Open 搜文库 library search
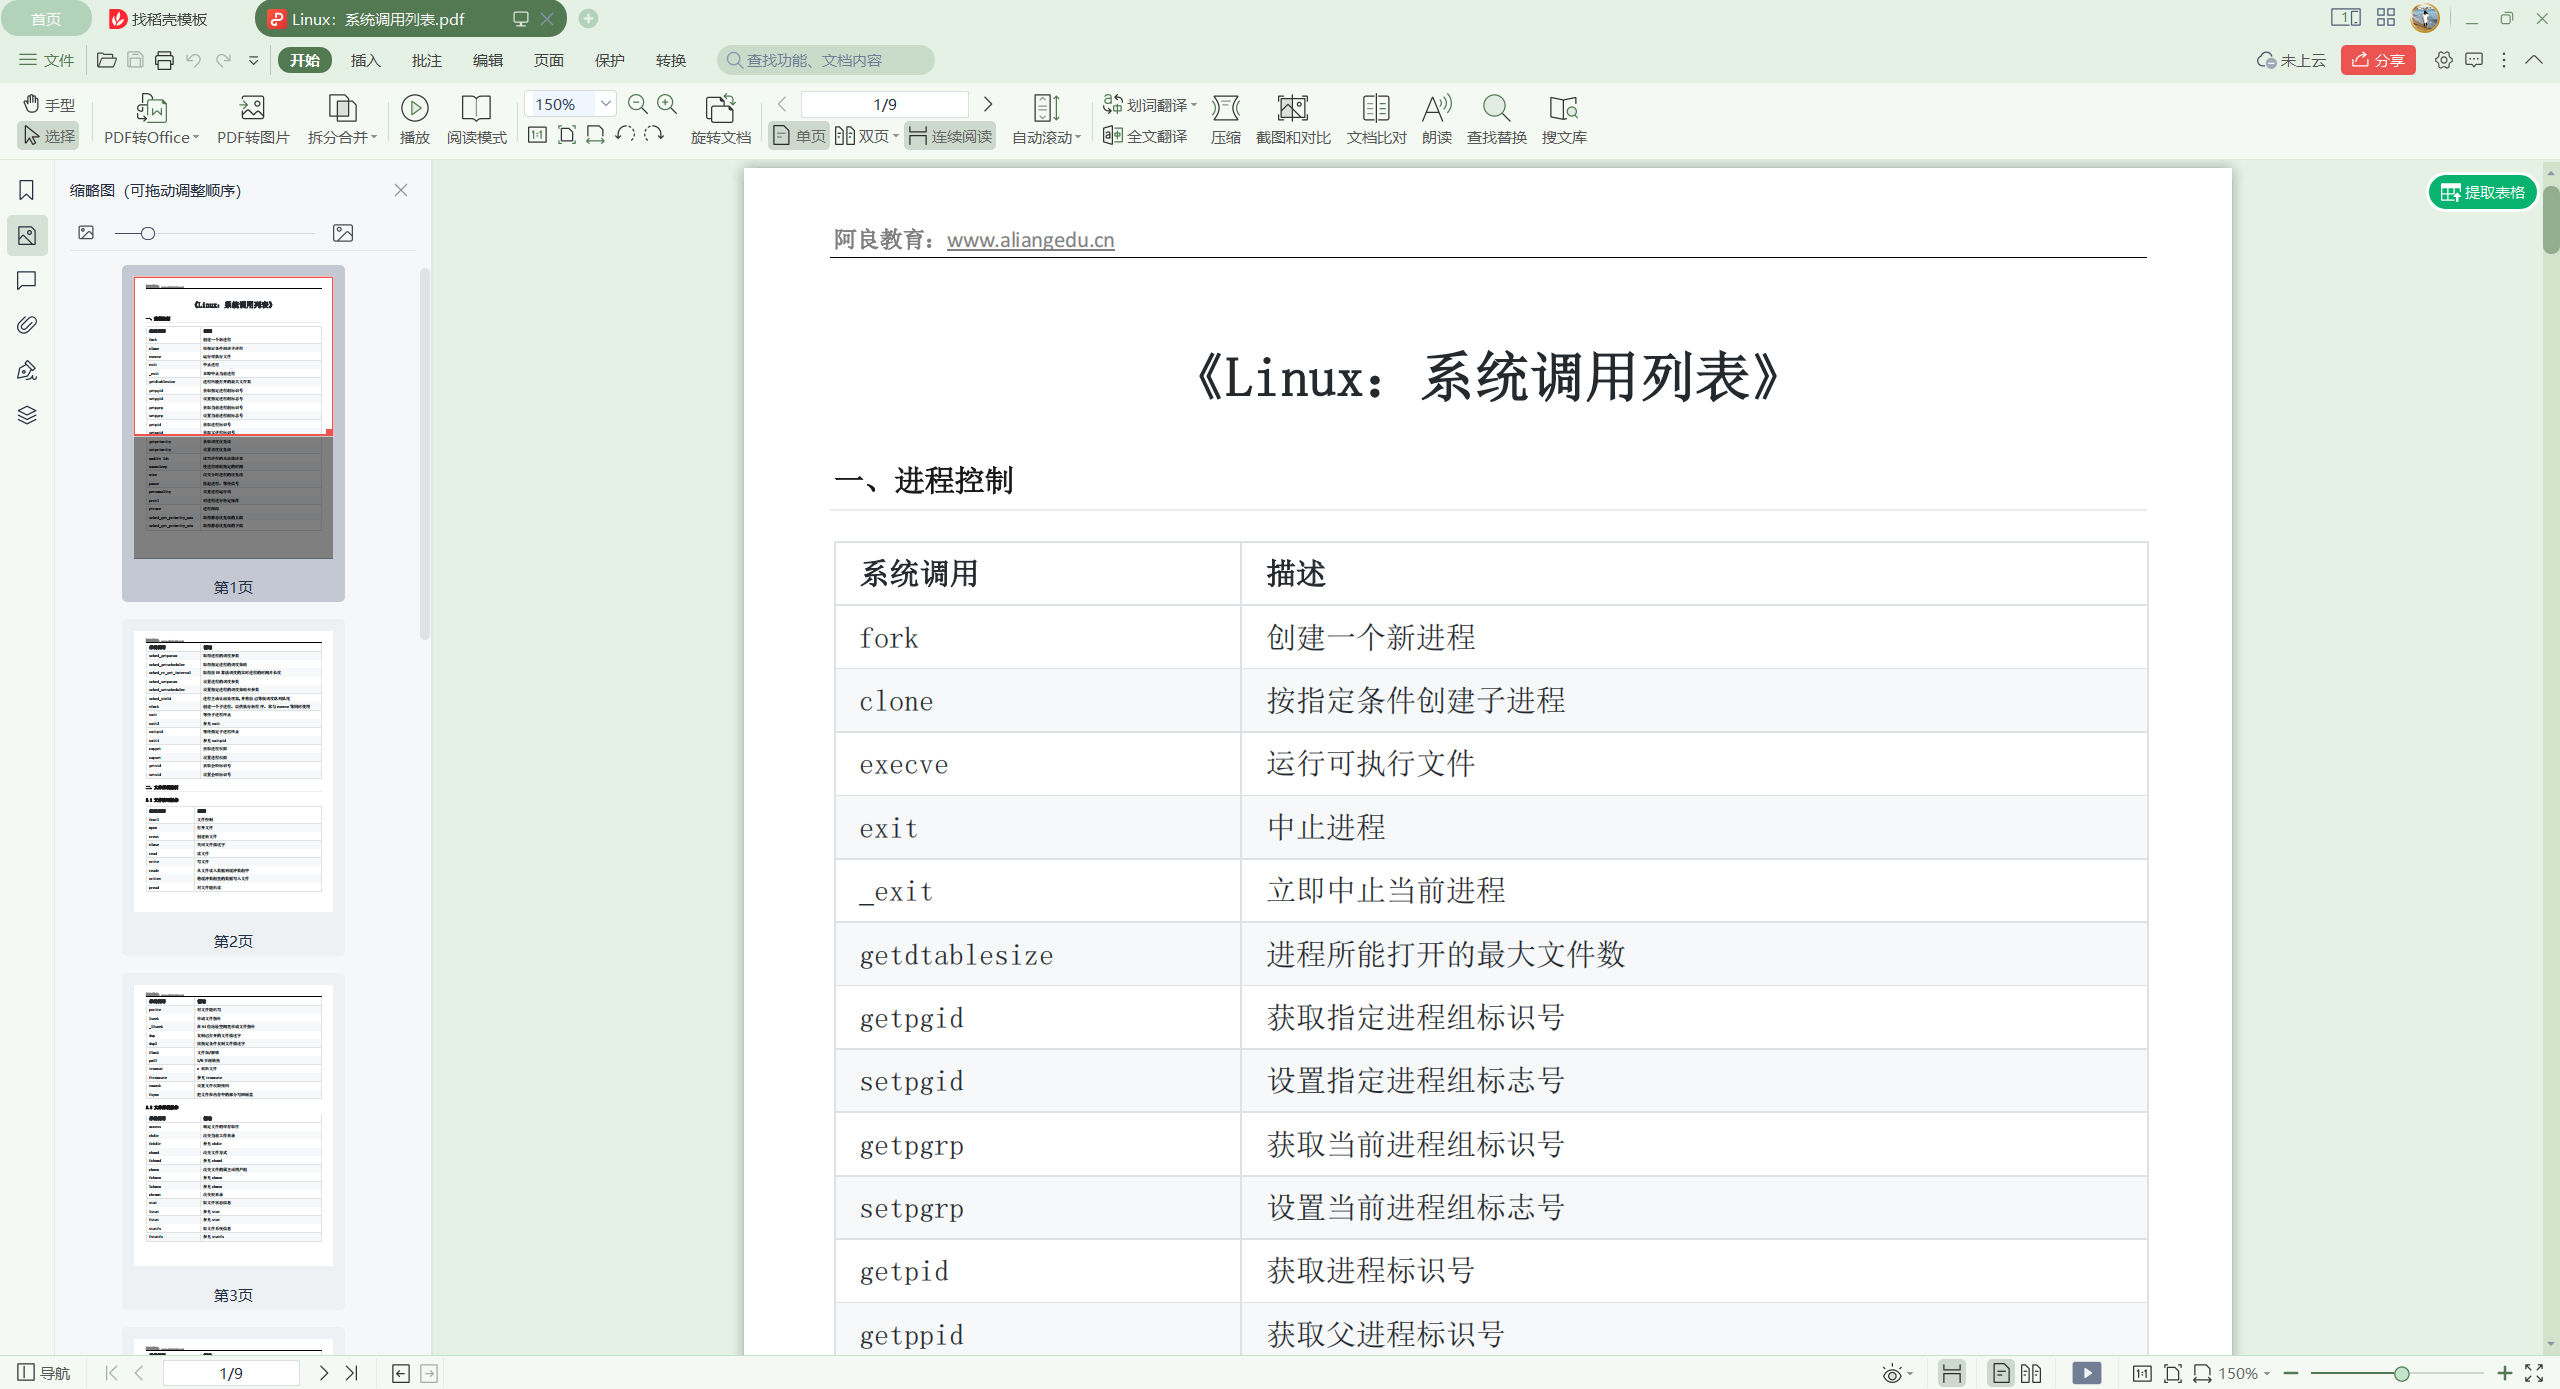 1564,119
